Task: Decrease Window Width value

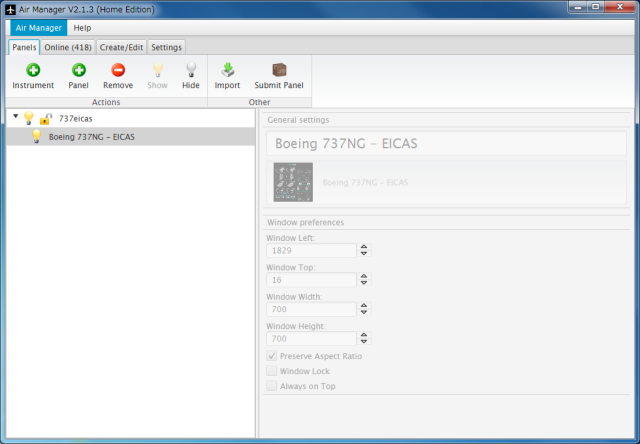Action: click(364, 312)
